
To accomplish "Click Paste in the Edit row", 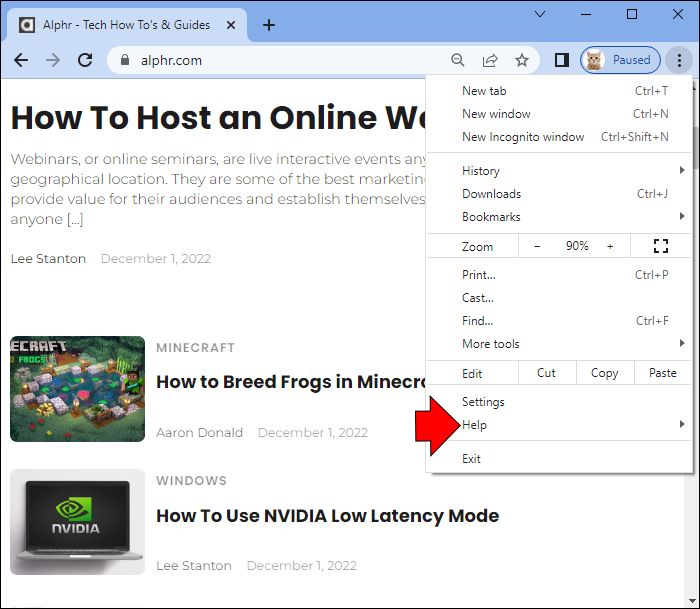I will click(x=662, y=373).
